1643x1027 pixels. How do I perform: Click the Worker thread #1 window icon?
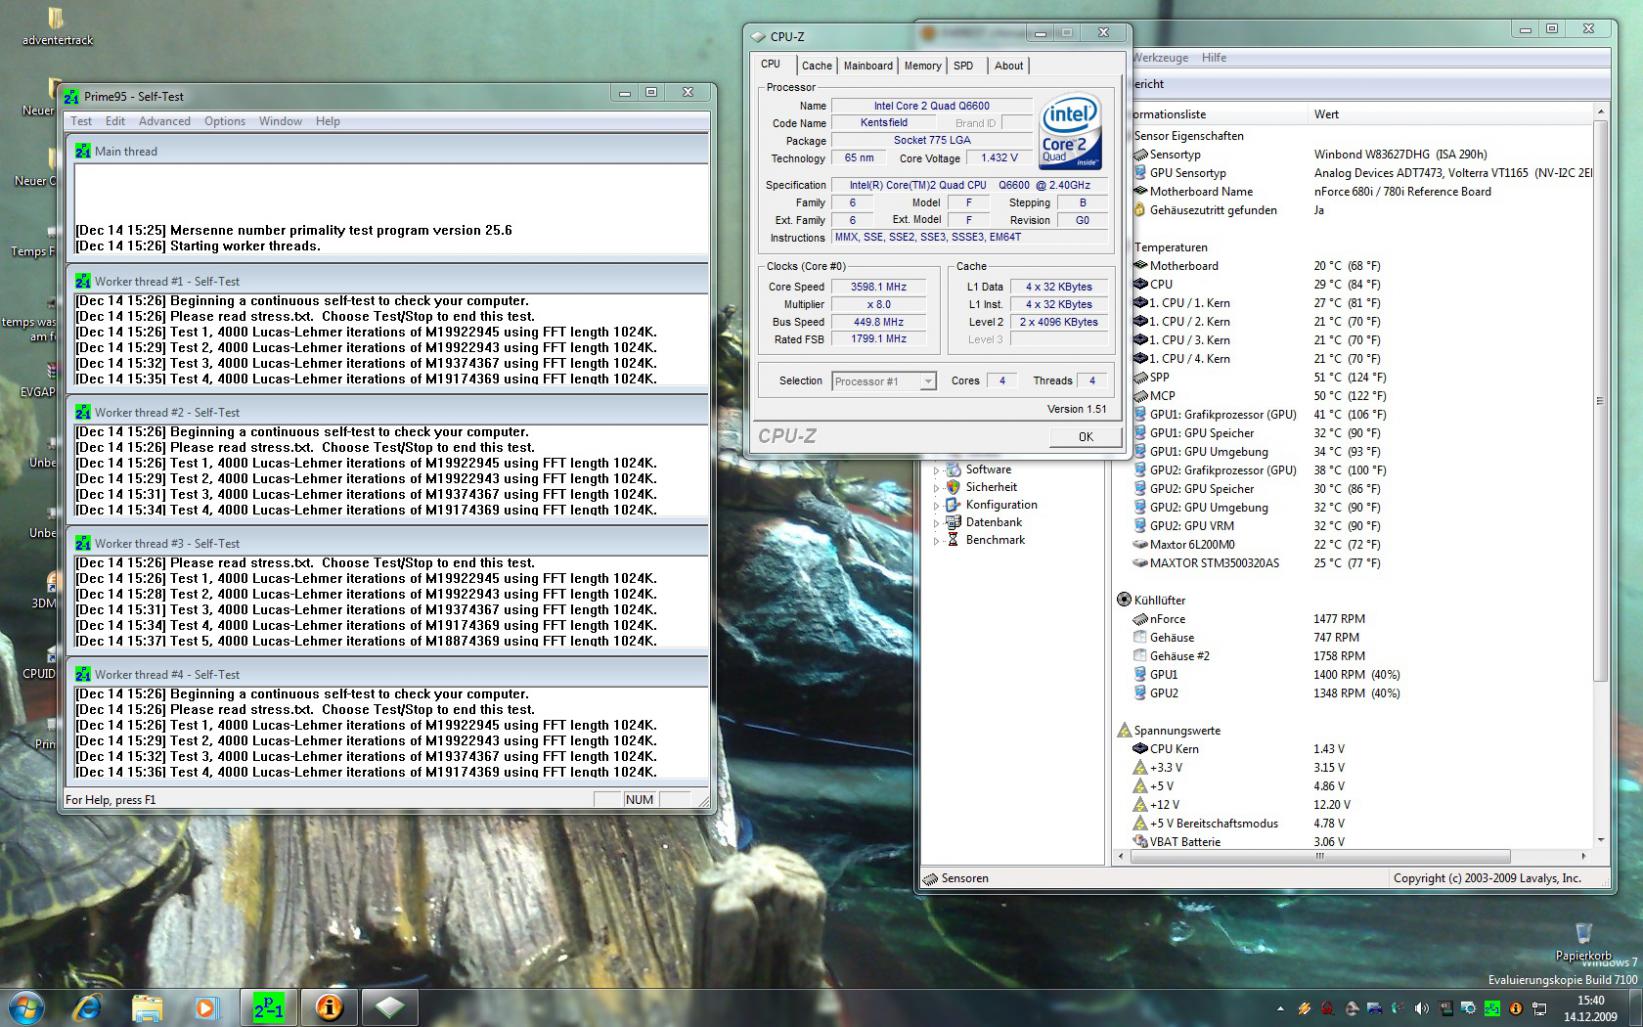tap(83, 281)
